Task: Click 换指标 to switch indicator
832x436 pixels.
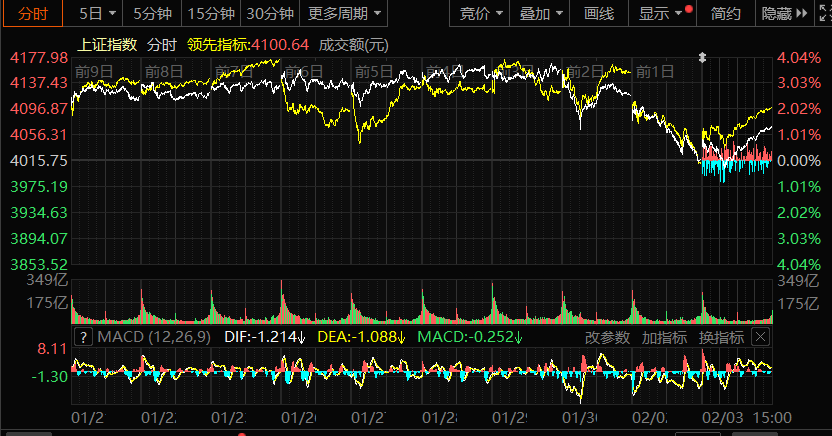Action: point(720,337)
